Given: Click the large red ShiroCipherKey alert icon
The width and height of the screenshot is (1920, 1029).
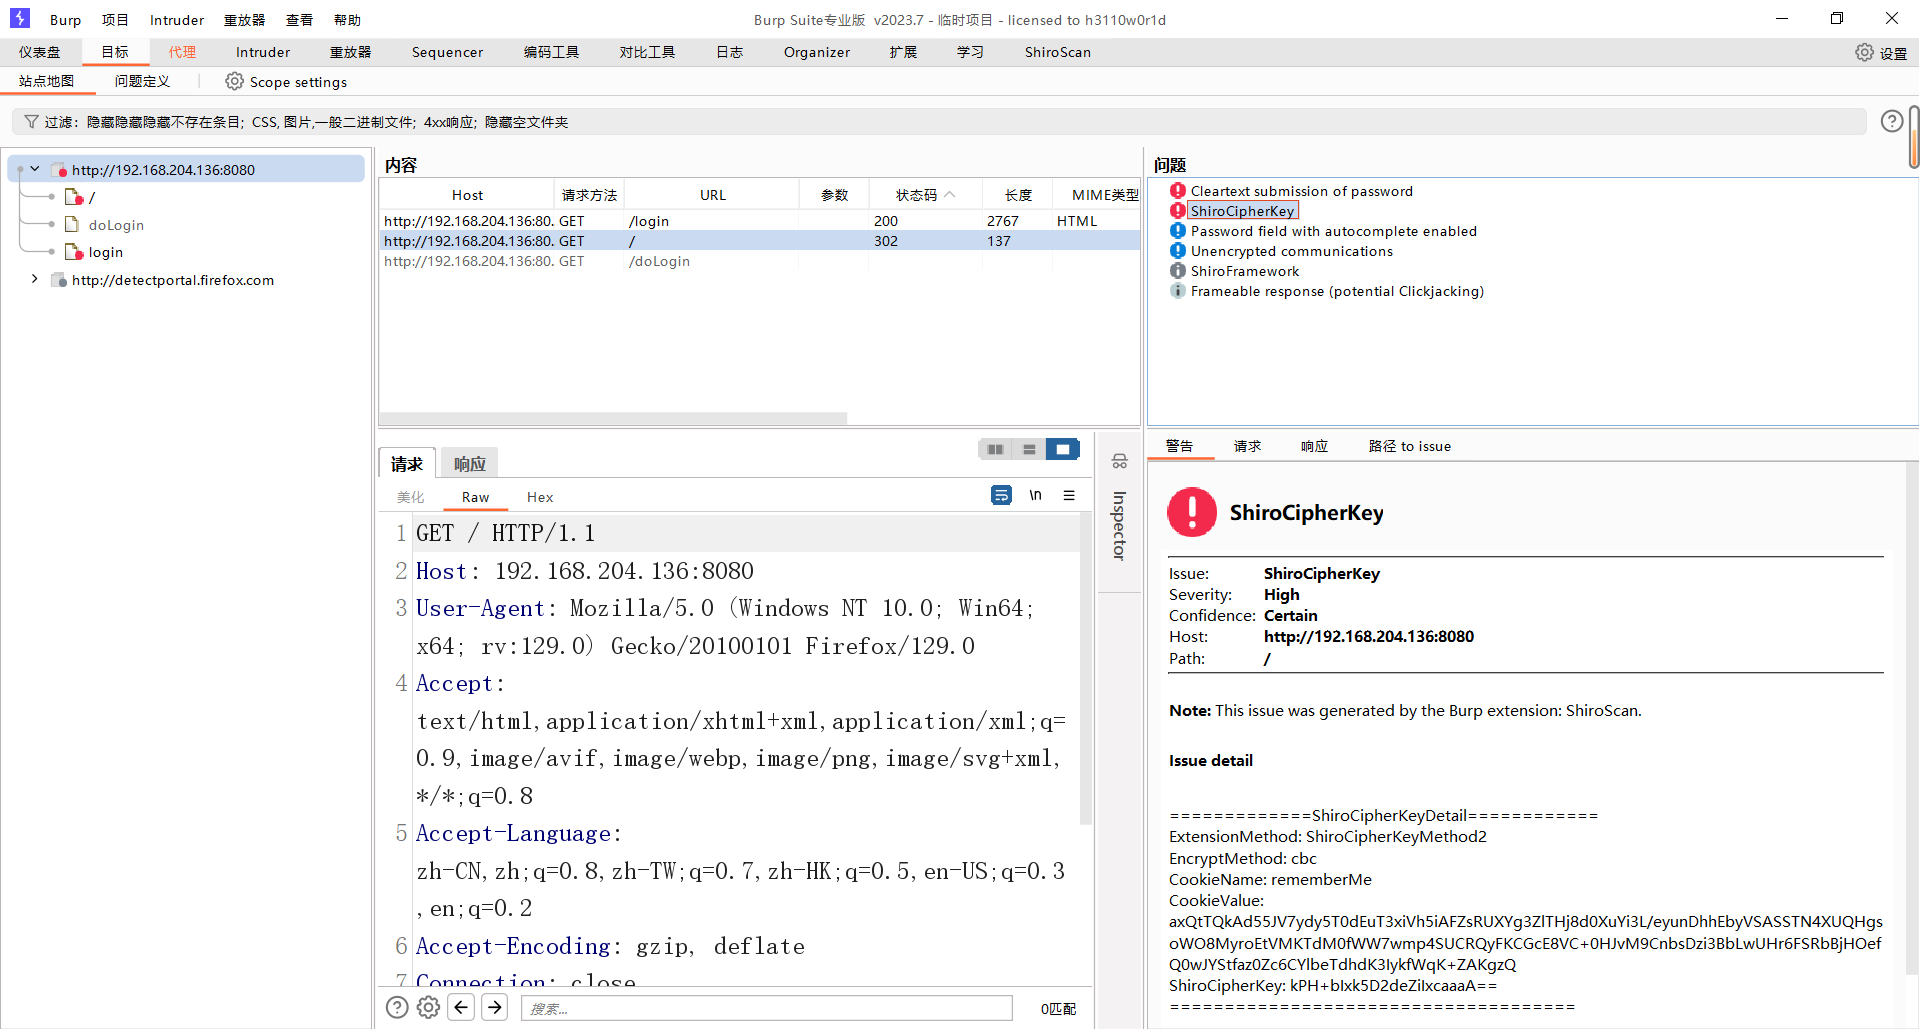Looking at the screenshot, I should (1192, 512).
